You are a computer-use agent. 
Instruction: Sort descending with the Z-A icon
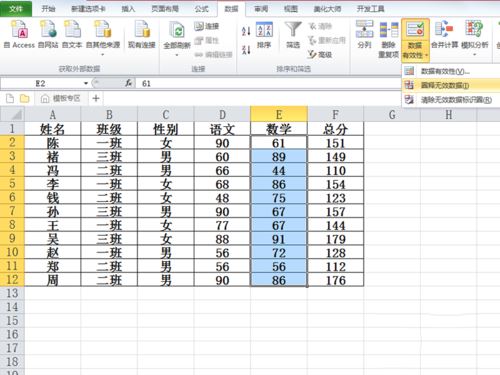(x=246, y=50)
